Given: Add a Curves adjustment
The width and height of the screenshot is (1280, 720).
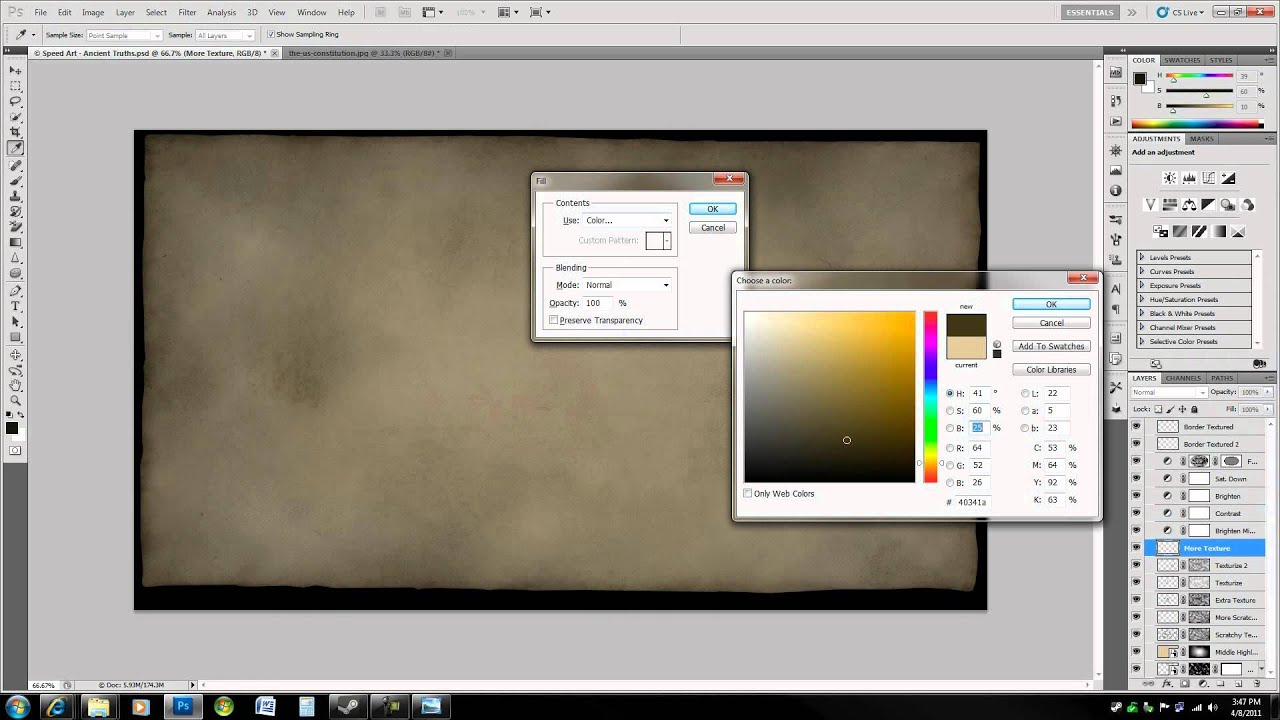Looking at the screenshot, I should tap(1209, 178).
